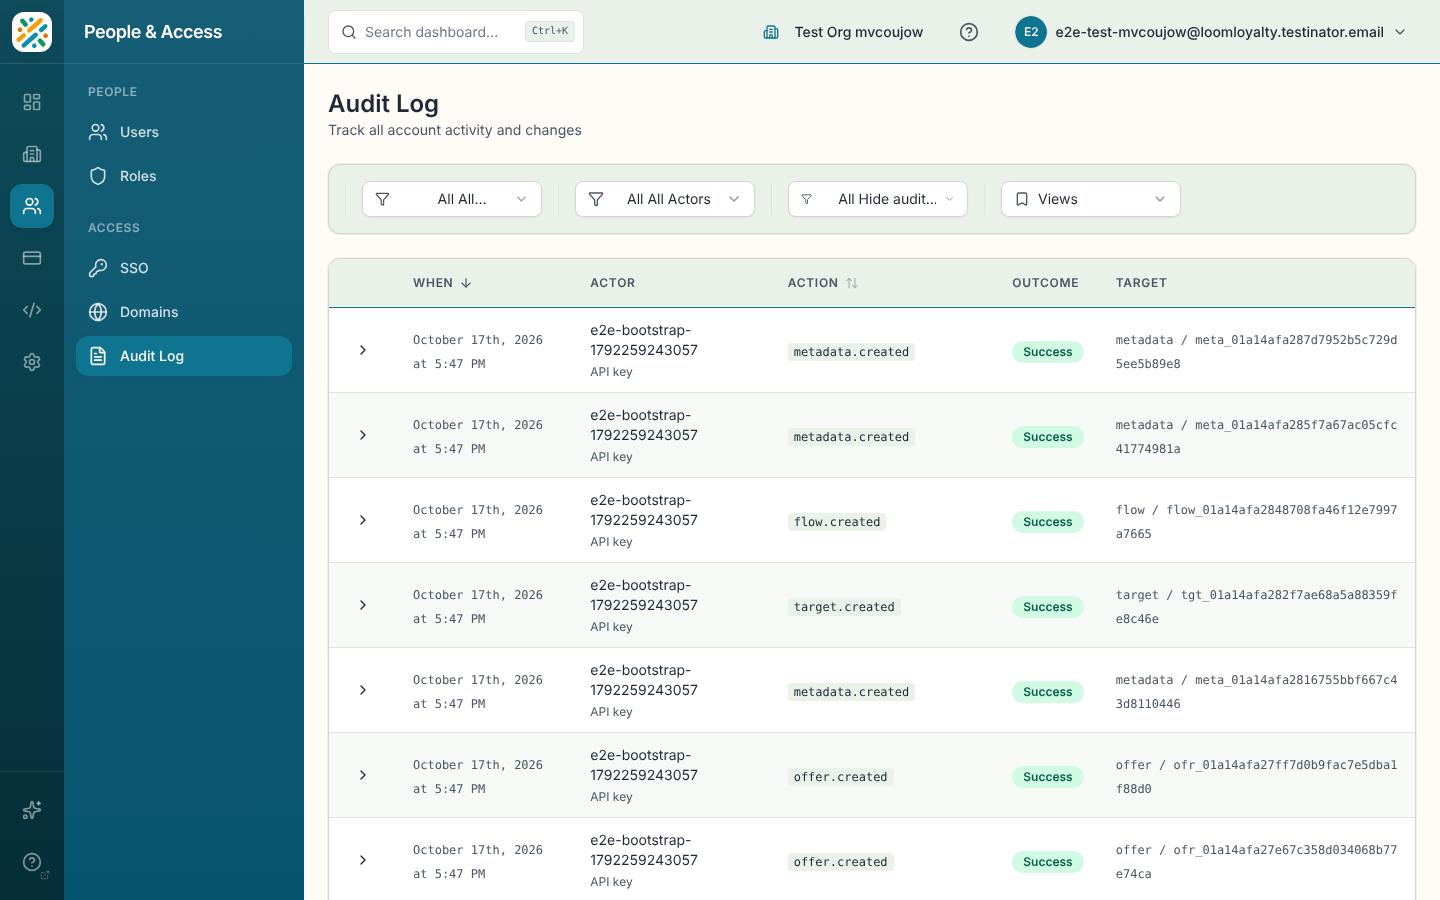Click the E2 user avatar
Viewport: 1440px width, 900px height.
click(x=1031, y=32)
